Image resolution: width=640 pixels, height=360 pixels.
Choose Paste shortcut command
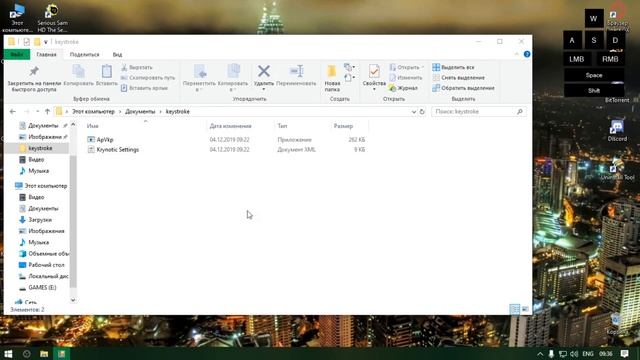[144, 88]
